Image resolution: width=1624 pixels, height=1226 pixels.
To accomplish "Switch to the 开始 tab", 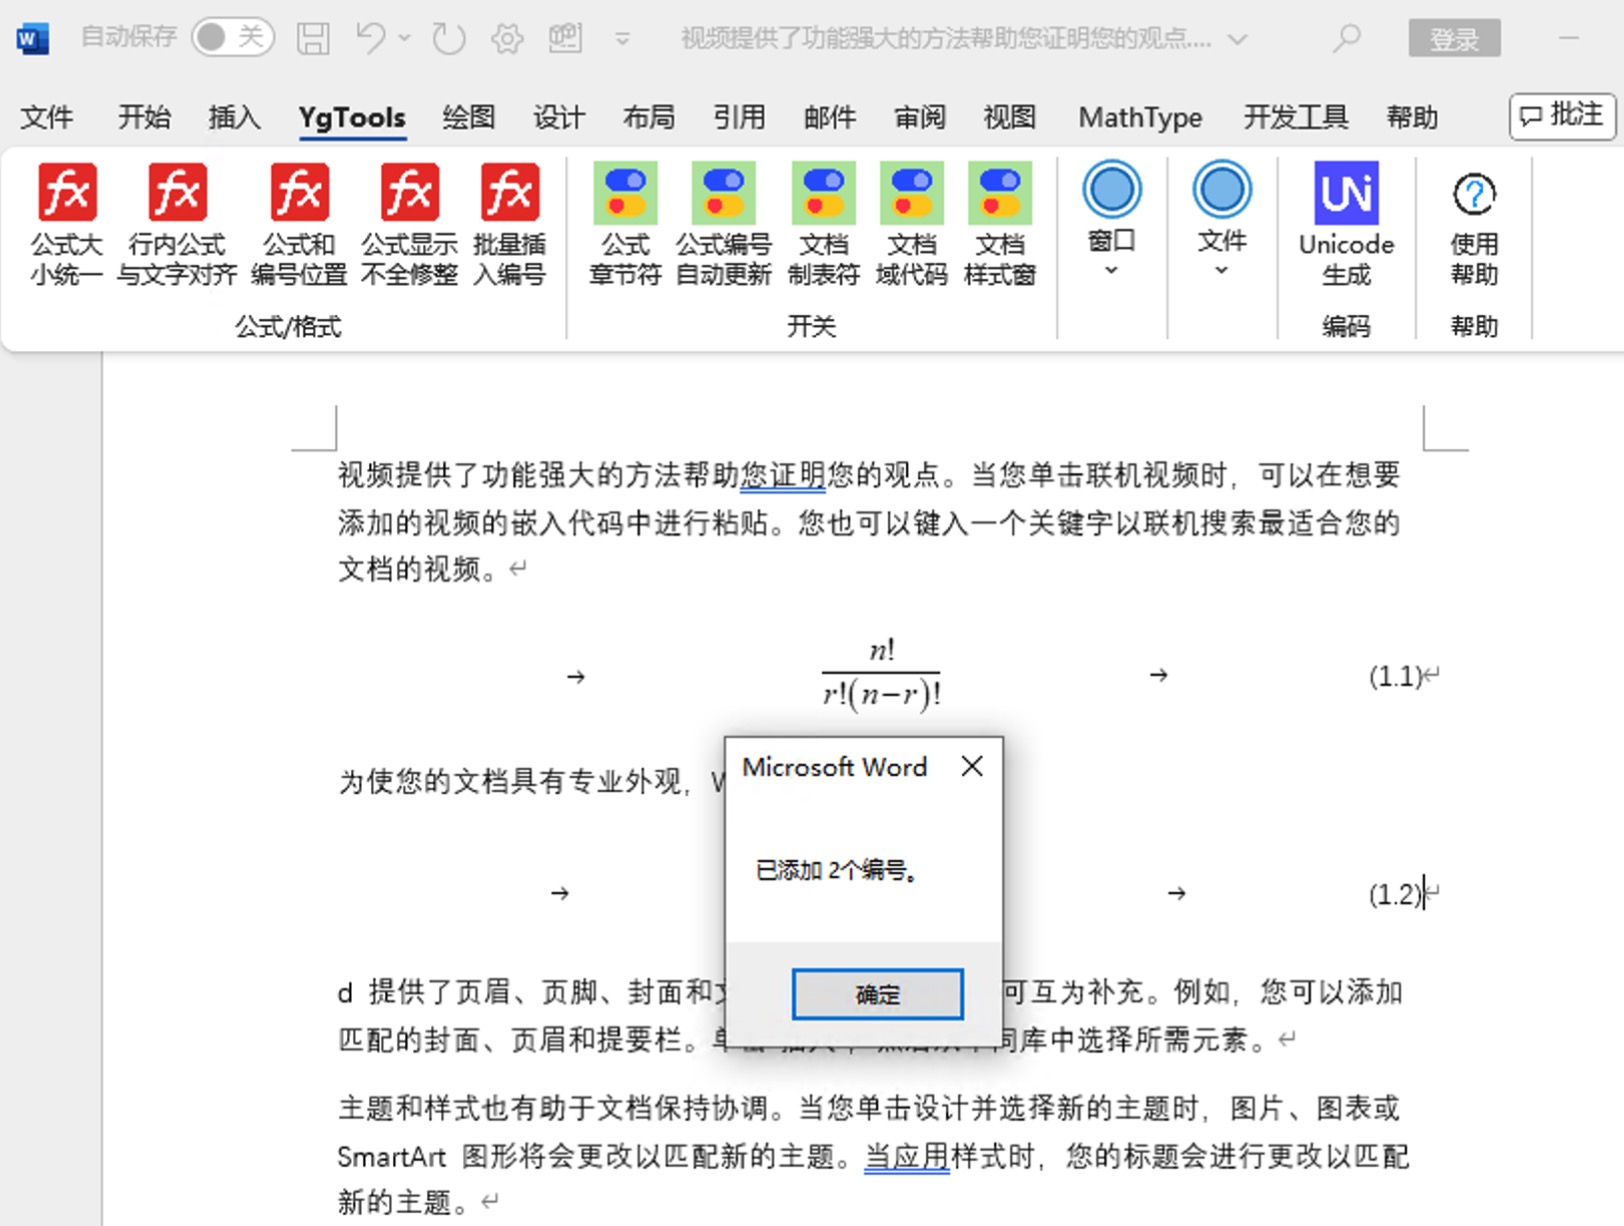I will coord(144,117).
